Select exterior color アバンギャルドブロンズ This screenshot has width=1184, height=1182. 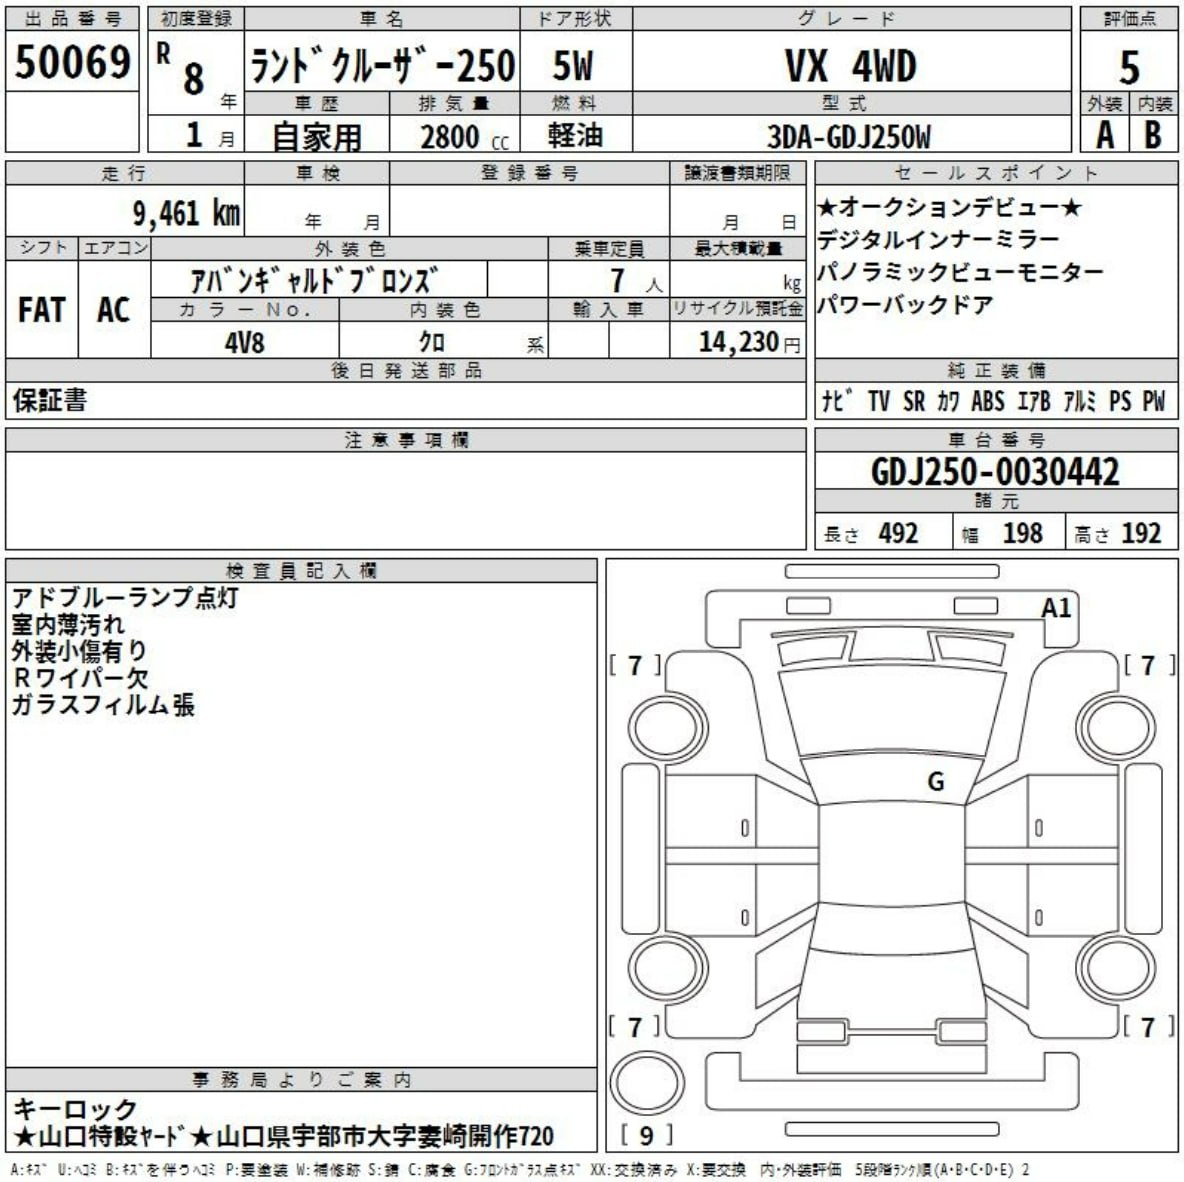pos(313,280)
